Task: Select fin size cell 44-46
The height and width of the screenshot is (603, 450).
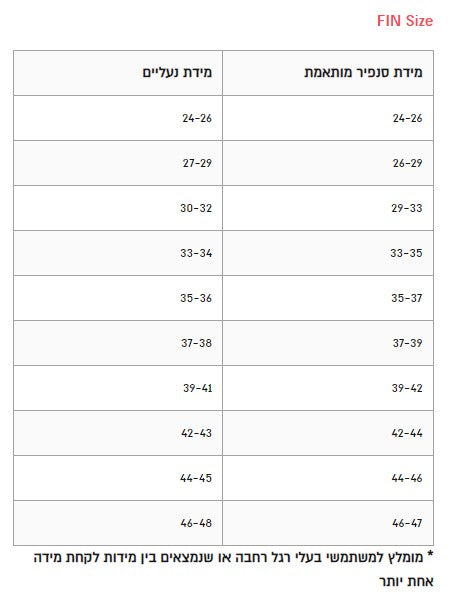Action: [328, 478]
